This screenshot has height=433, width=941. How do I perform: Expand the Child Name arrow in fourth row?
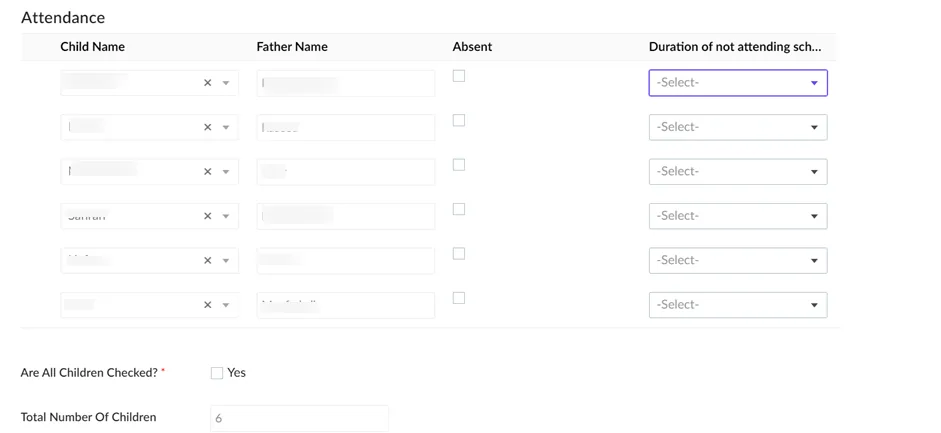[226, 216]
